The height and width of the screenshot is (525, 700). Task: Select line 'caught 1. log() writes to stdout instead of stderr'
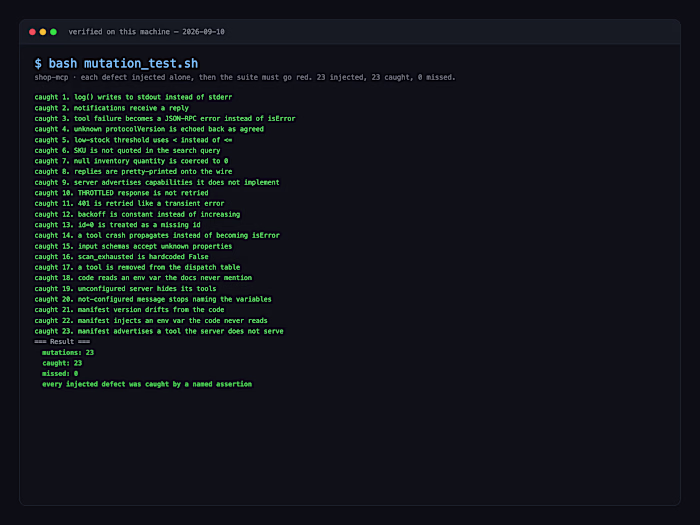point(133,97)
